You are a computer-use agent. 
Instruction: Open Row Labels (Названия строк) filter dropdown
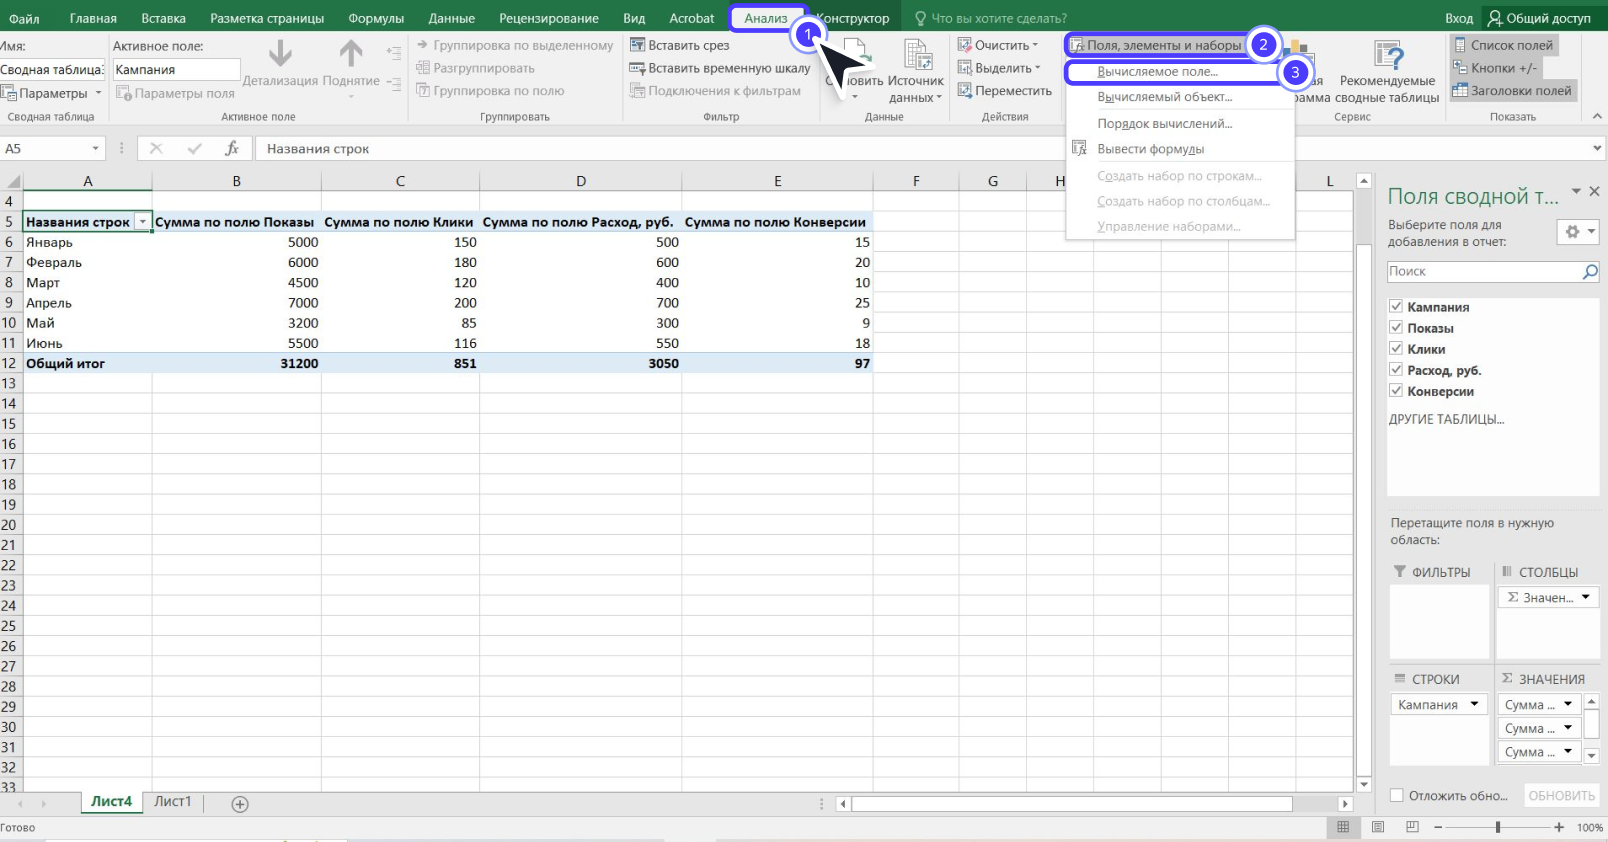coord(143,222)
